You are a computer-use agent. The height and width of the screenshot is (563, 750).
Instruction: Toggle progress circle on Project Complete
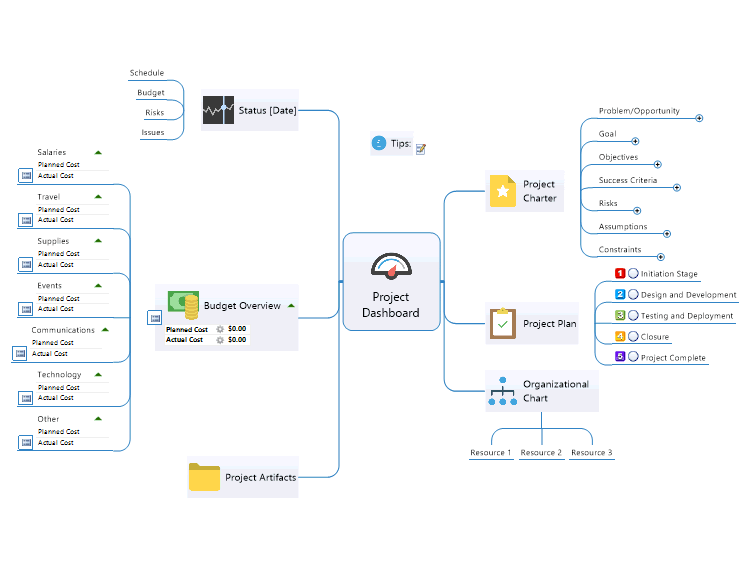633,356
